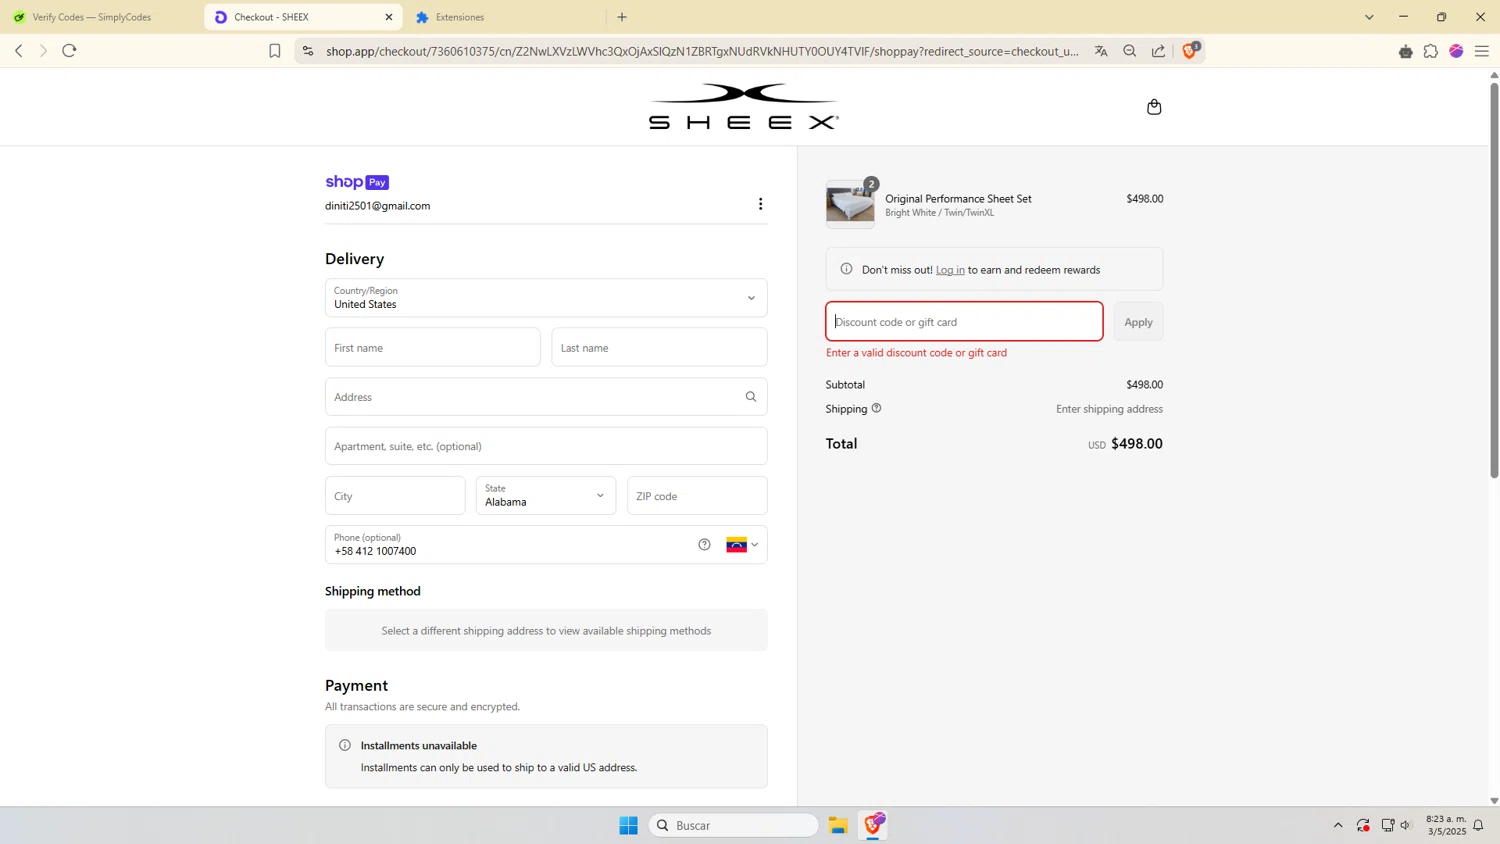
Task: Click the Brave browser taskbar icon
Action: click(874, 825)
